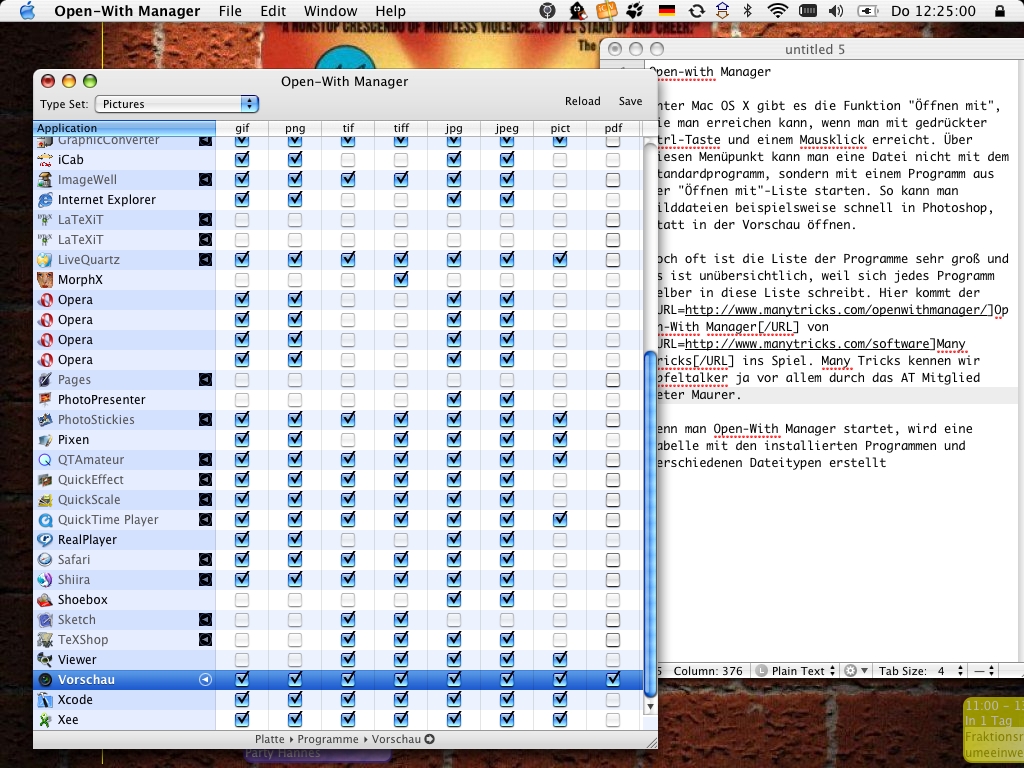1024x768 pixels.
Task: Click the Reload button
Action: point(583,101)
